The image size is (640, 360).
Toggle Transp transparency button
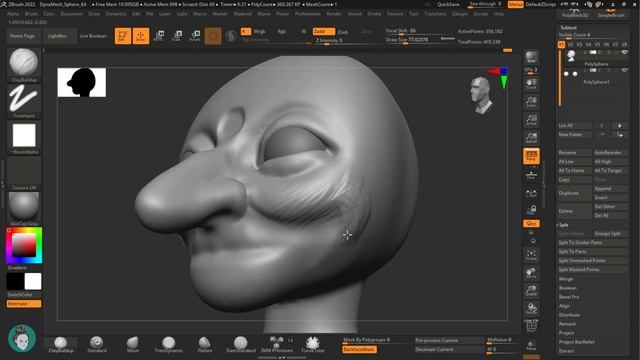(531, 345)
